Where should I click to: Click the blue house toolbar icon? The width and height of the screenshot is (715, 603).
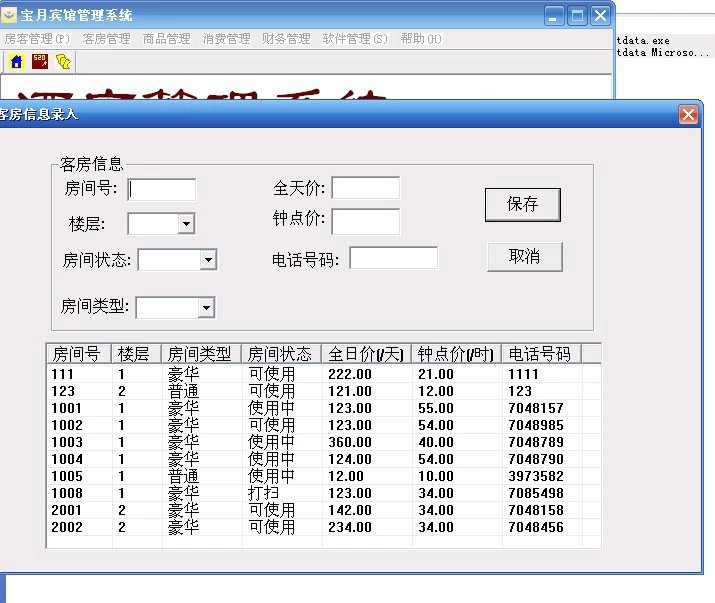(x=16, y=62)
